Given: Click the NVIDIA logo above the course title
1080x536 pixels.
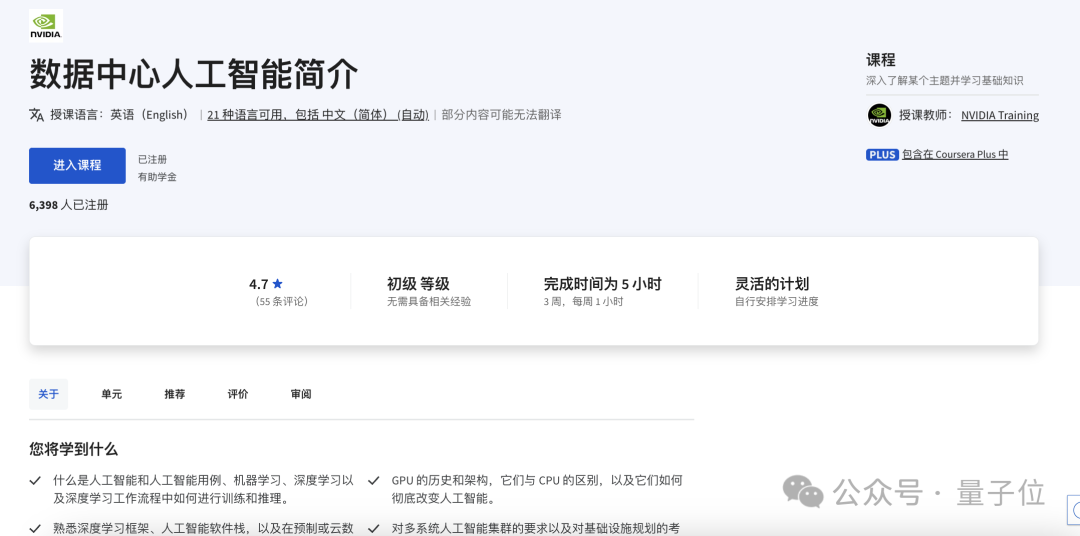Looking at the screenshot, I should coord(45,25).
